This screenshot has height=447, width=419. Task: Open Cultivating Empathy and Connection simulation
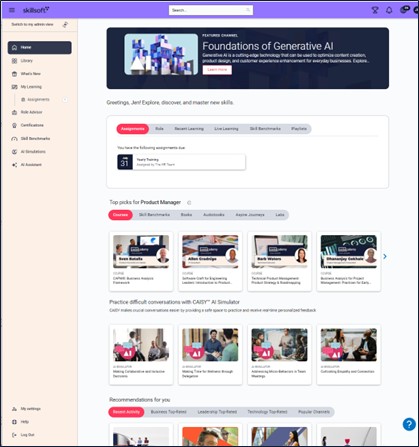point(349,355)
